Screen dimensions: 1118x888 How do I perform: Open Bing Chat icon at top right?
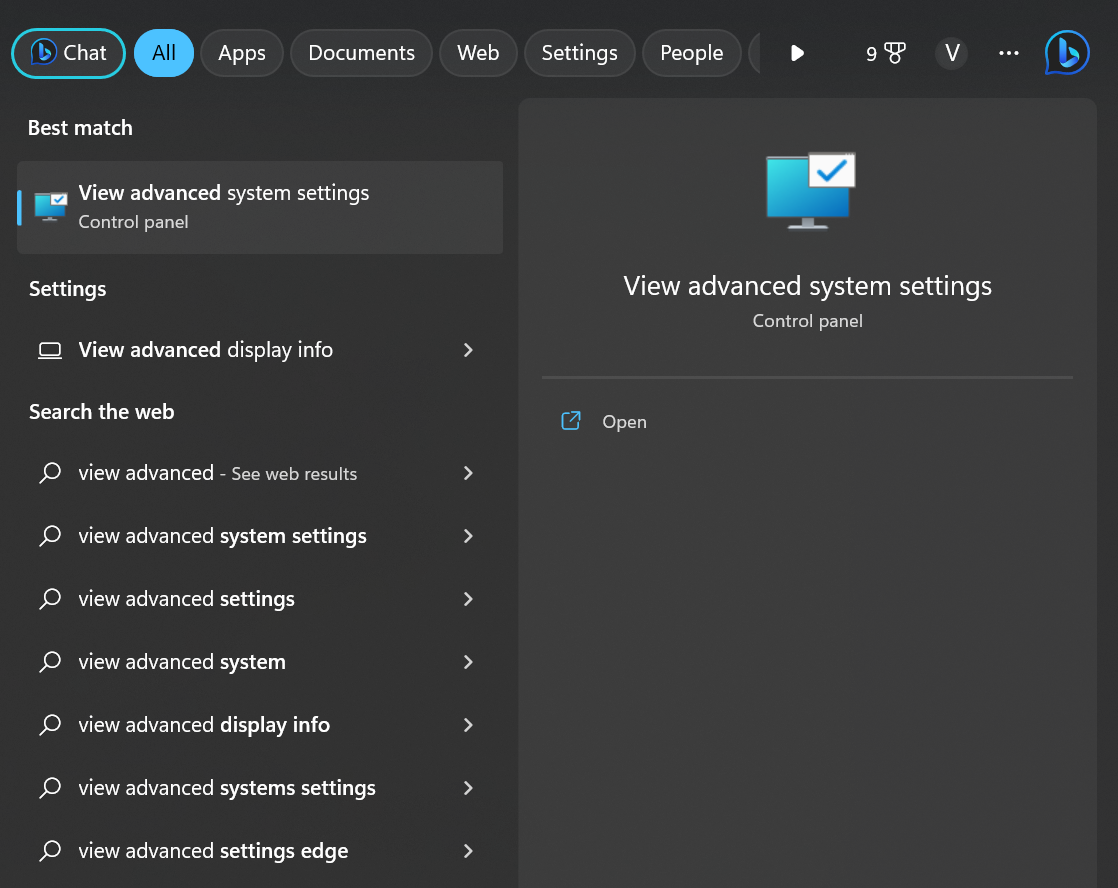coord(1067,53)
